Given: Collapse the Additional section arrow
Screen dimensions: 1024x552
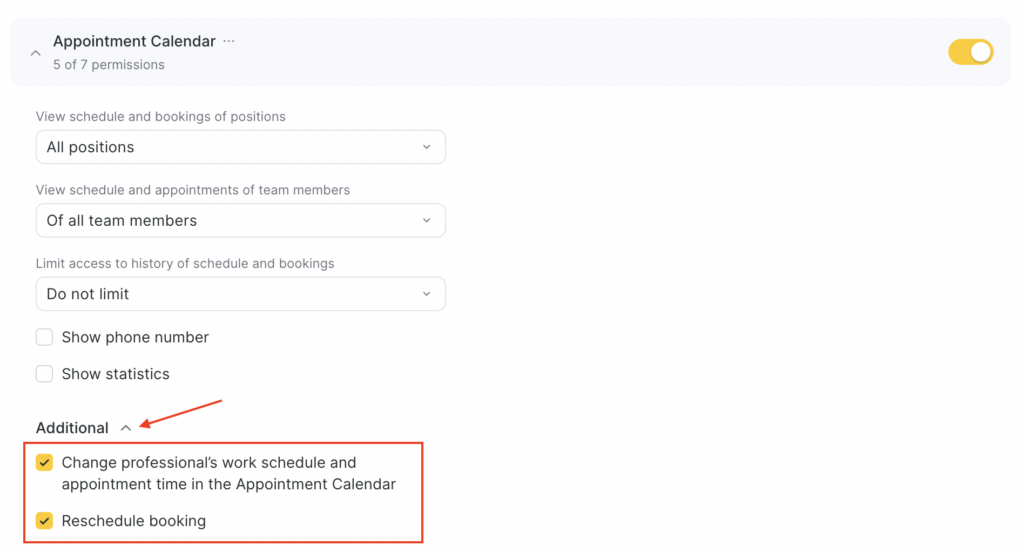Looking at the screenshot, I should [x=126, y=428].
